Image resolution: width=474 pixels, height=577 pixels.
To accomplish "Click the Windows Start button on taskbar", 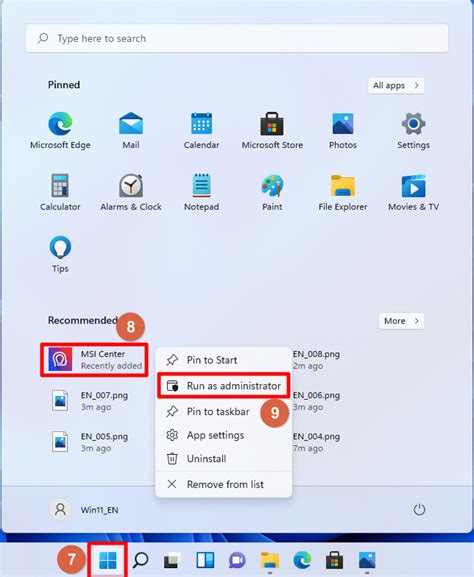I will [x=107, y=560].
